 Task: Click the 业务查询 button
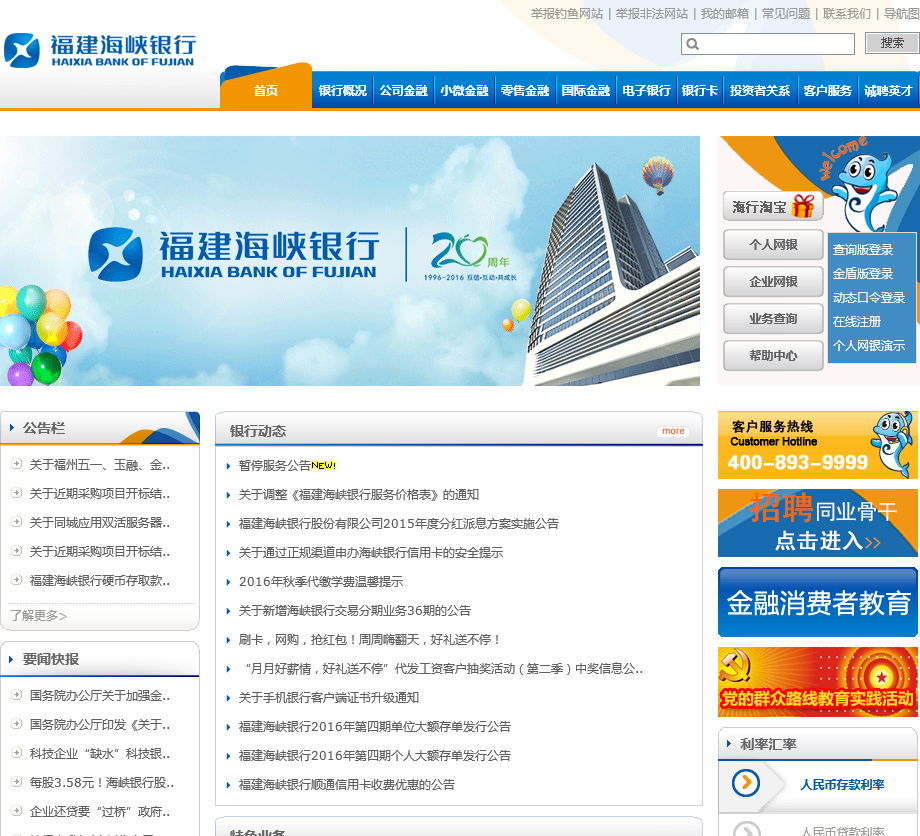click(x=773, y=319)
